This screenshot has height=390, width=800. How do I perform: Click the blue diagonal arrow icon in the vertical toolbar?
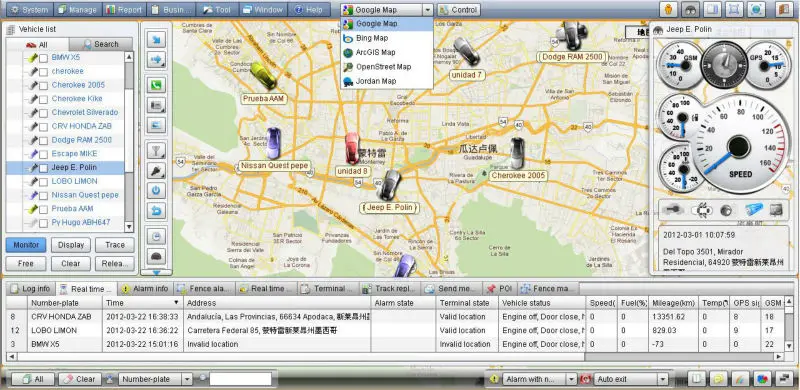coord(156,39)
